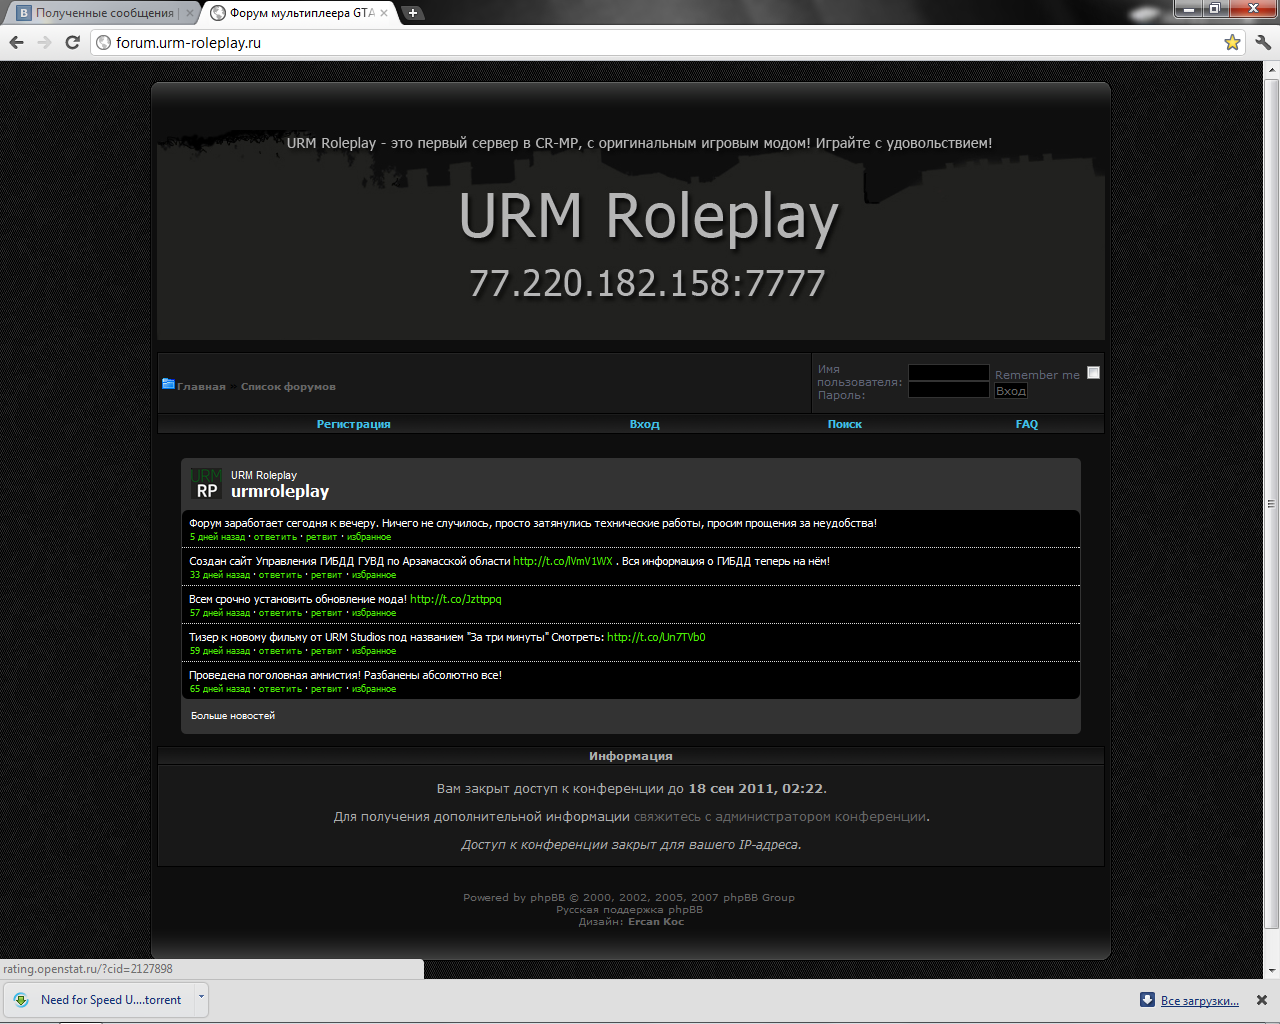Click 'избранное' under the 5 дней tweet
Image resolution: width=1280 pixels, height=1024 pixels.
[369, 537]
